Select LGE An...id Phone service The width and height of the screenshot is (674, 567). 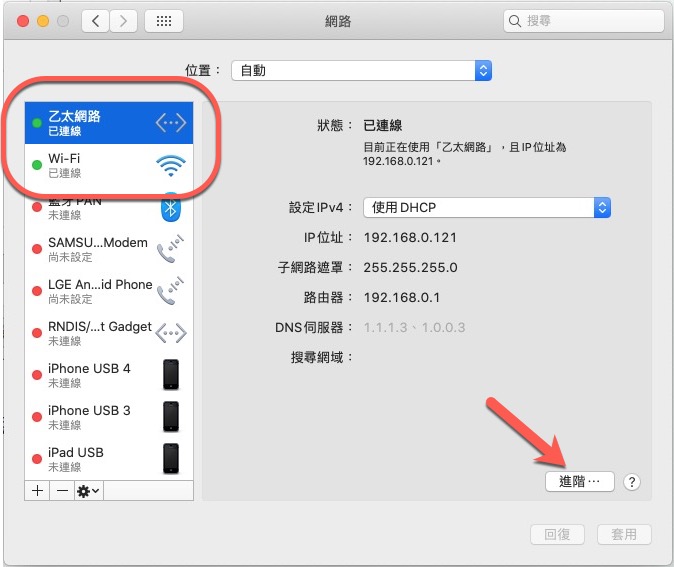click(109, 291)
